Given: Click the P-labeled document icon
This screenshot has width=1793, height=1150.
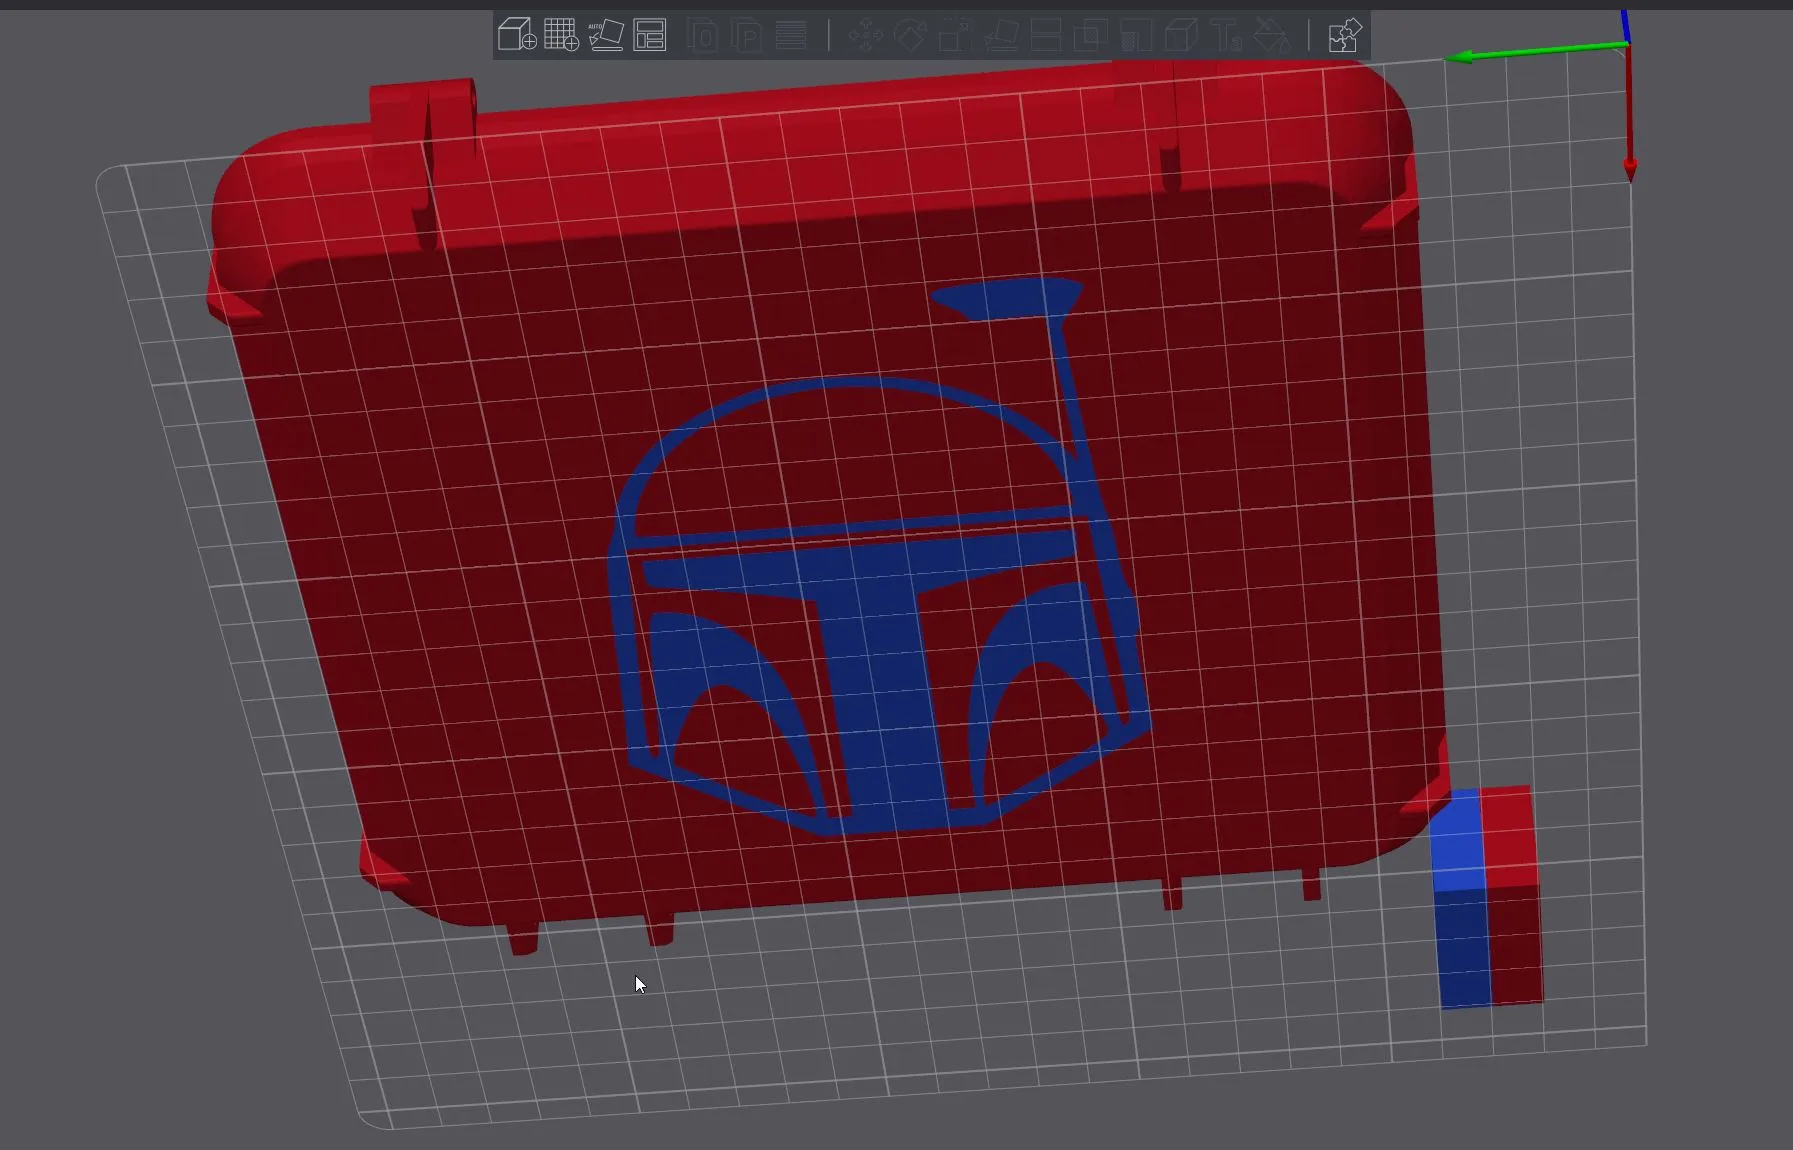Looking at the screenshot, I should (x=748, y=35).
